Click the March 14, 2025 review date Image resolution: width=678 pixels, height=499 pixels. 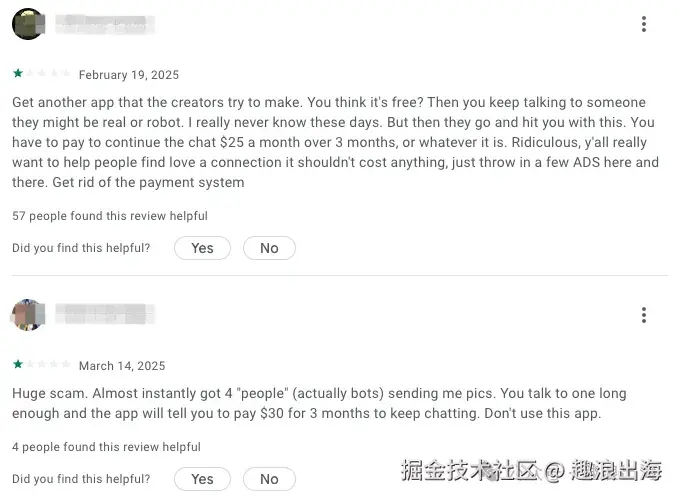point(122,366)
